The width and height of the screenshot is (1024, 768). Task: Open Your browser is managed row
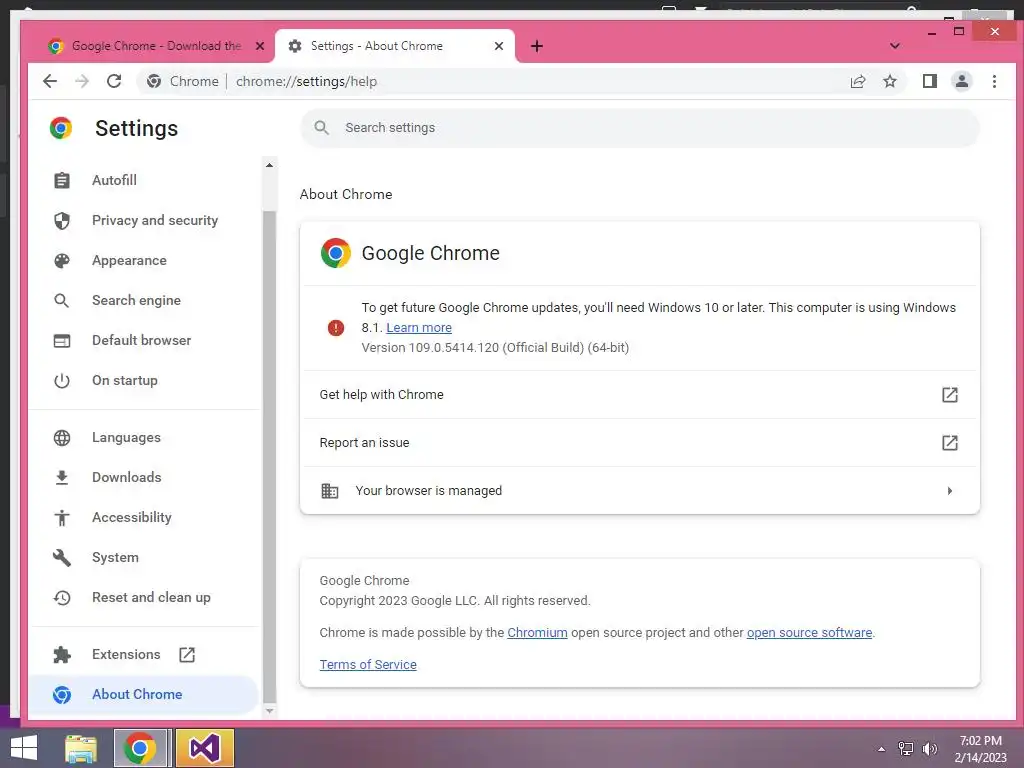pyautogui.click(x=640, y=490)
